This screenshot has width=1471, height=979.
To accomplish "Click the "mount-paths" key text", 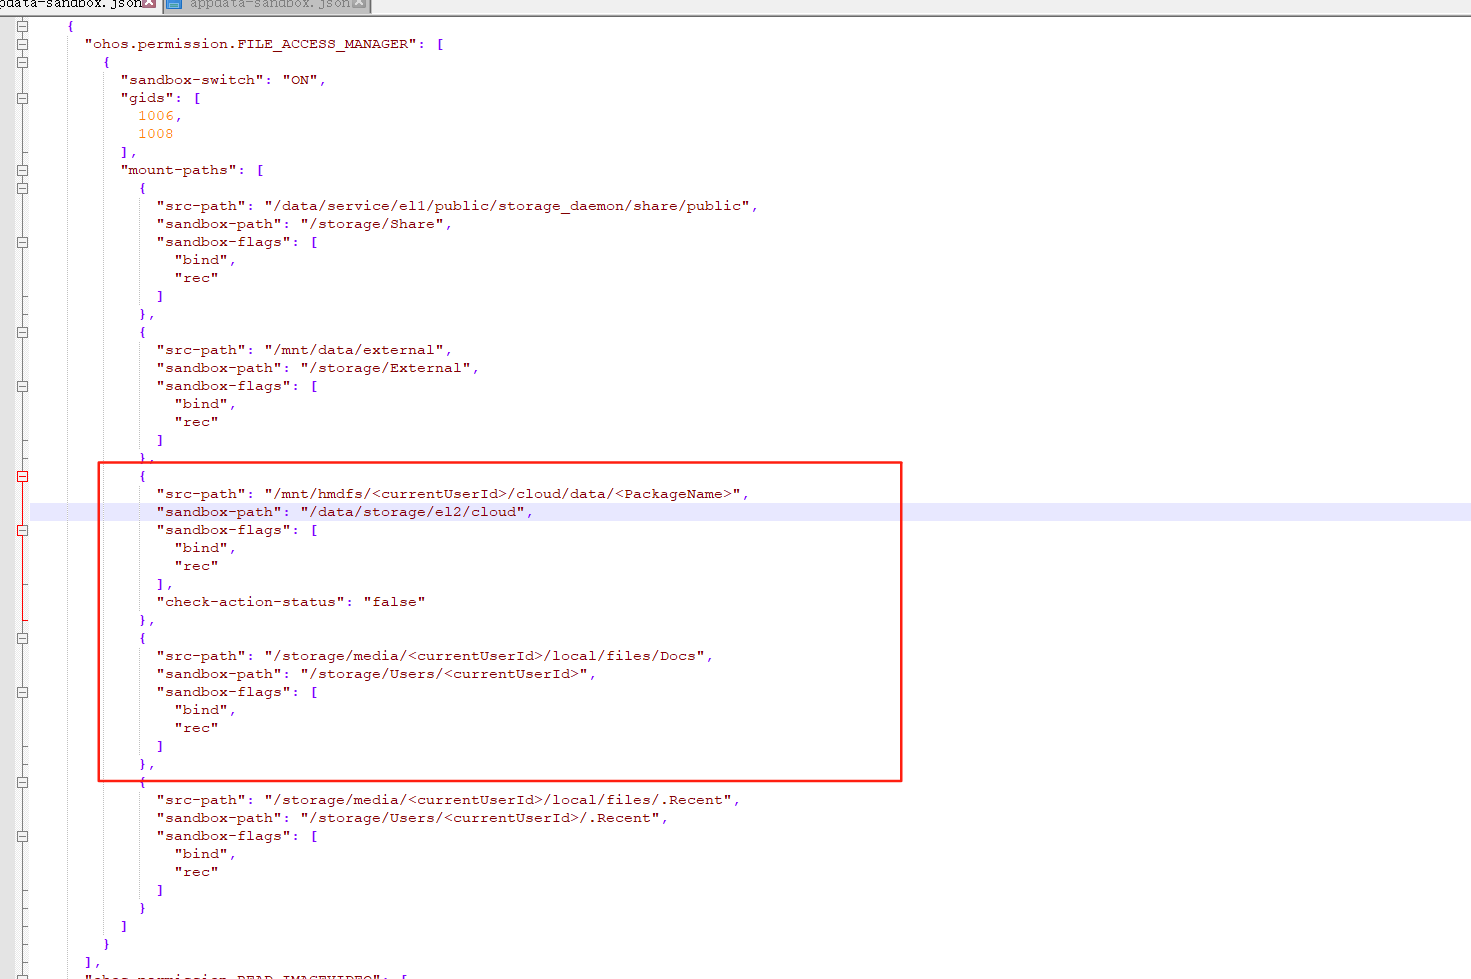I will point(179,170).
